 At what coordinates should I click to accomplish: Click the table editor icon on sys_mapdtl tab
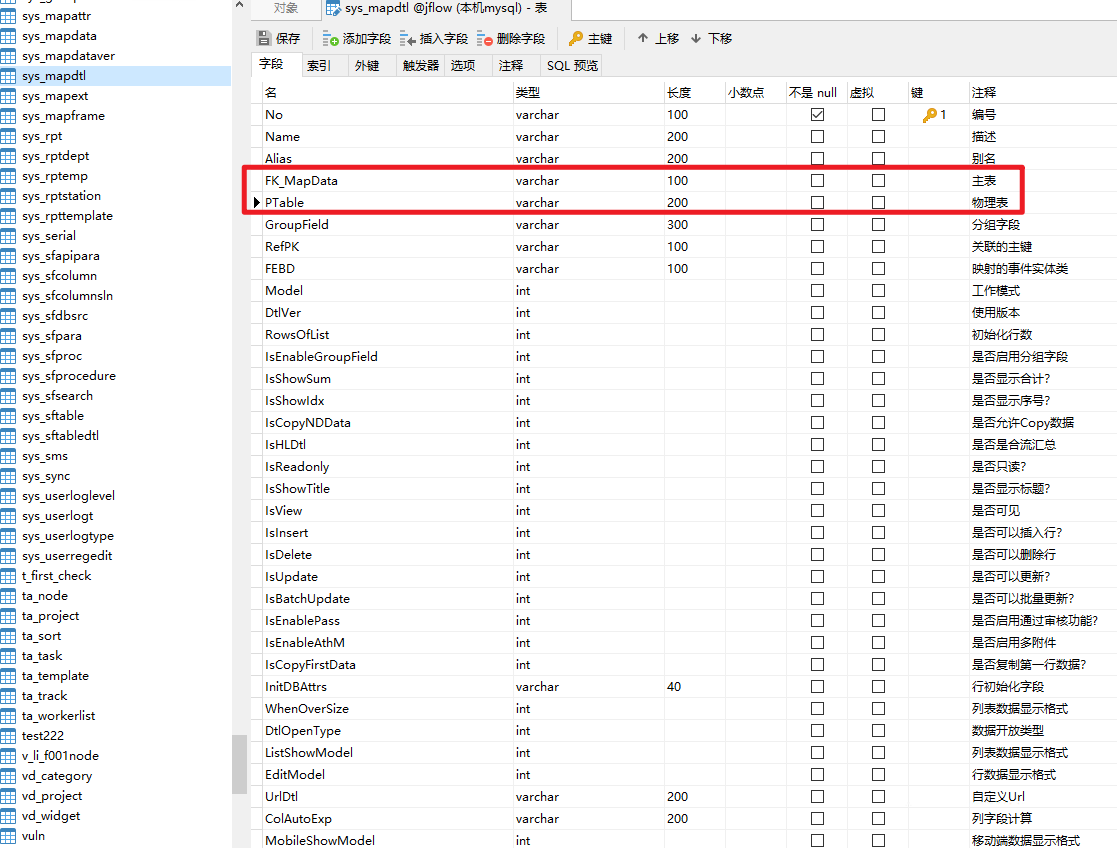click(333, 9)
